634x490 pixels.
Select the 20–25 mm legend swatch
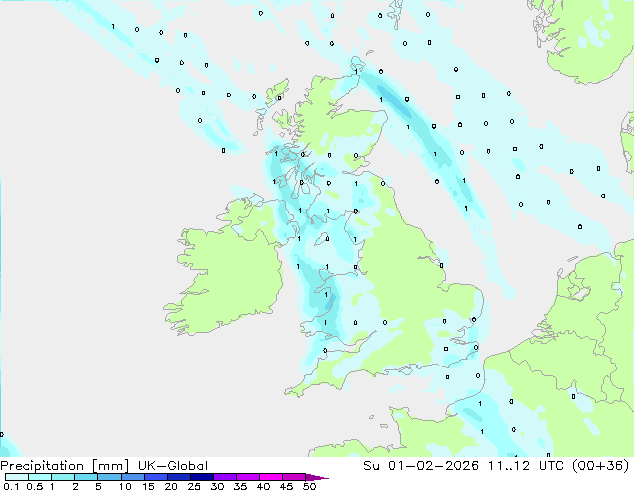click(178, 477)
